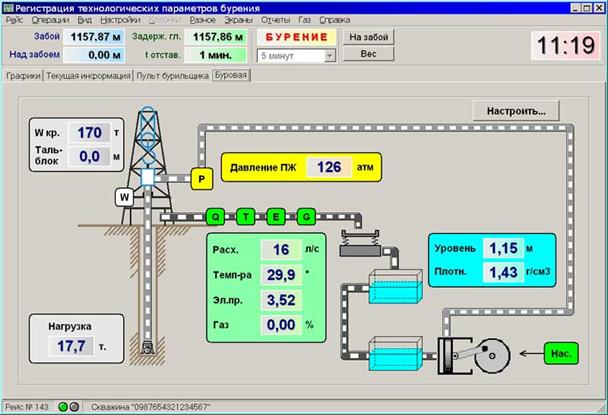Switch to the Пульт бурильщика tab
Screen dimensions: 608x415
point(171,75)
